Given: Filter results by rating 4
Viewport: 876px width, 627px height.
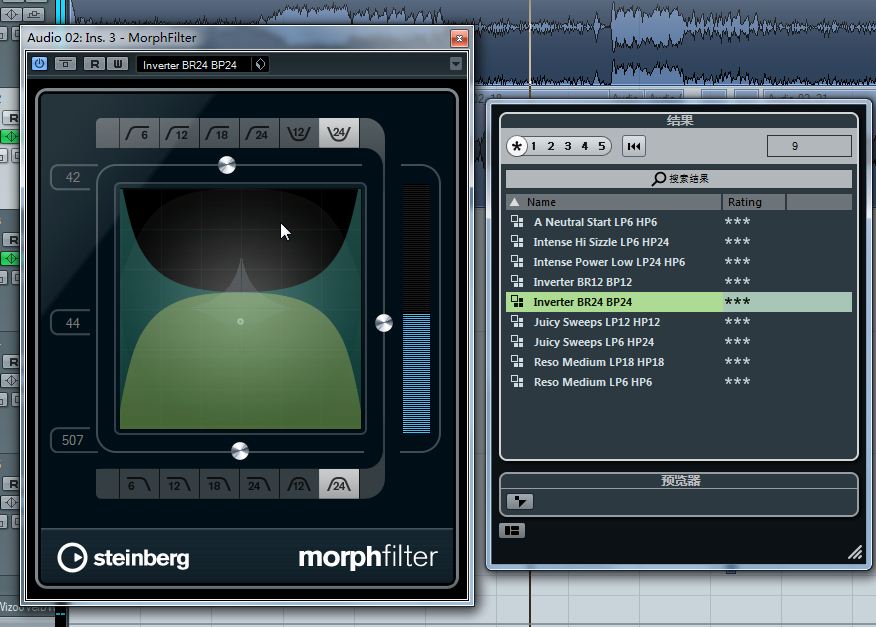Looking at the screenshot, I should click(x=585, y=146).
